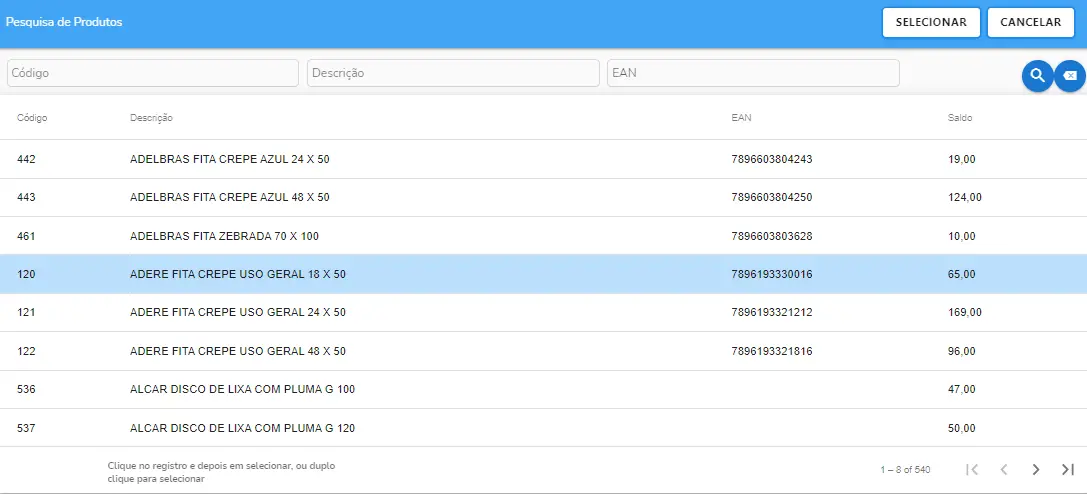
Task: Select row ADELBRAS FITA ZEBRADA 70 X 100
Action: [544, 236]
